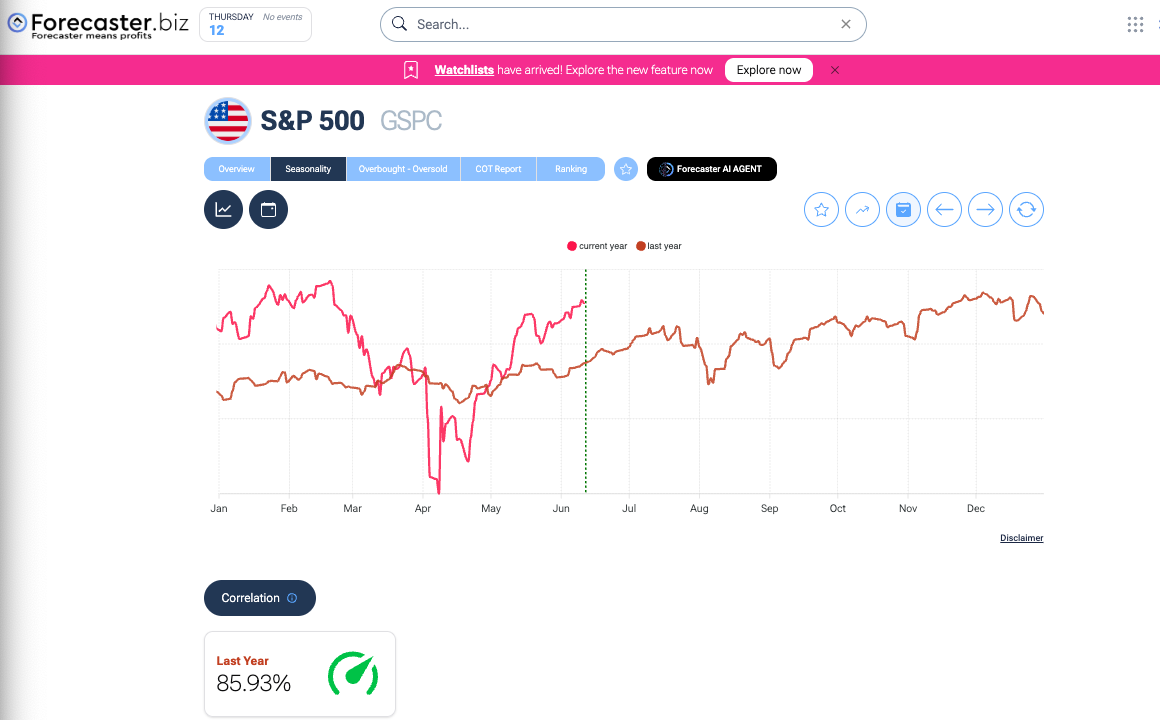Click the refresh cycle icon
Screen dimensions: 1160x720
[1026, 210]
